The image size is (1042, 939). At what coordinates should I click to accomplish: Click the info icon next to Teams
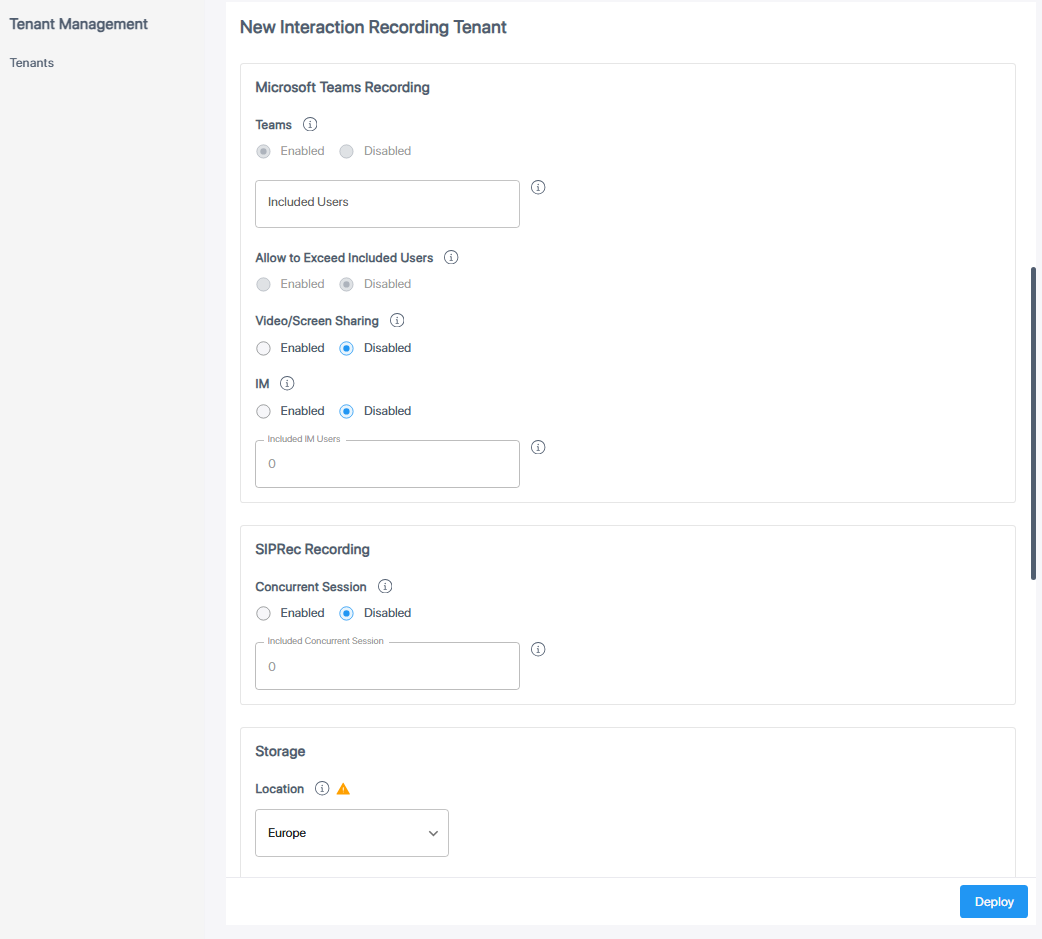click(310, 125)
